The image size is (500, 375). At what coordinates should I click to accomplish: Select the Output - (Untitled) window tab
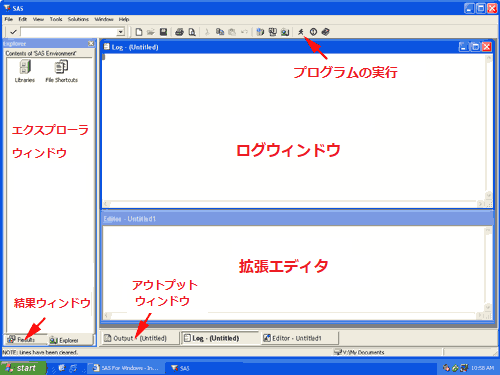click(140, 338)
